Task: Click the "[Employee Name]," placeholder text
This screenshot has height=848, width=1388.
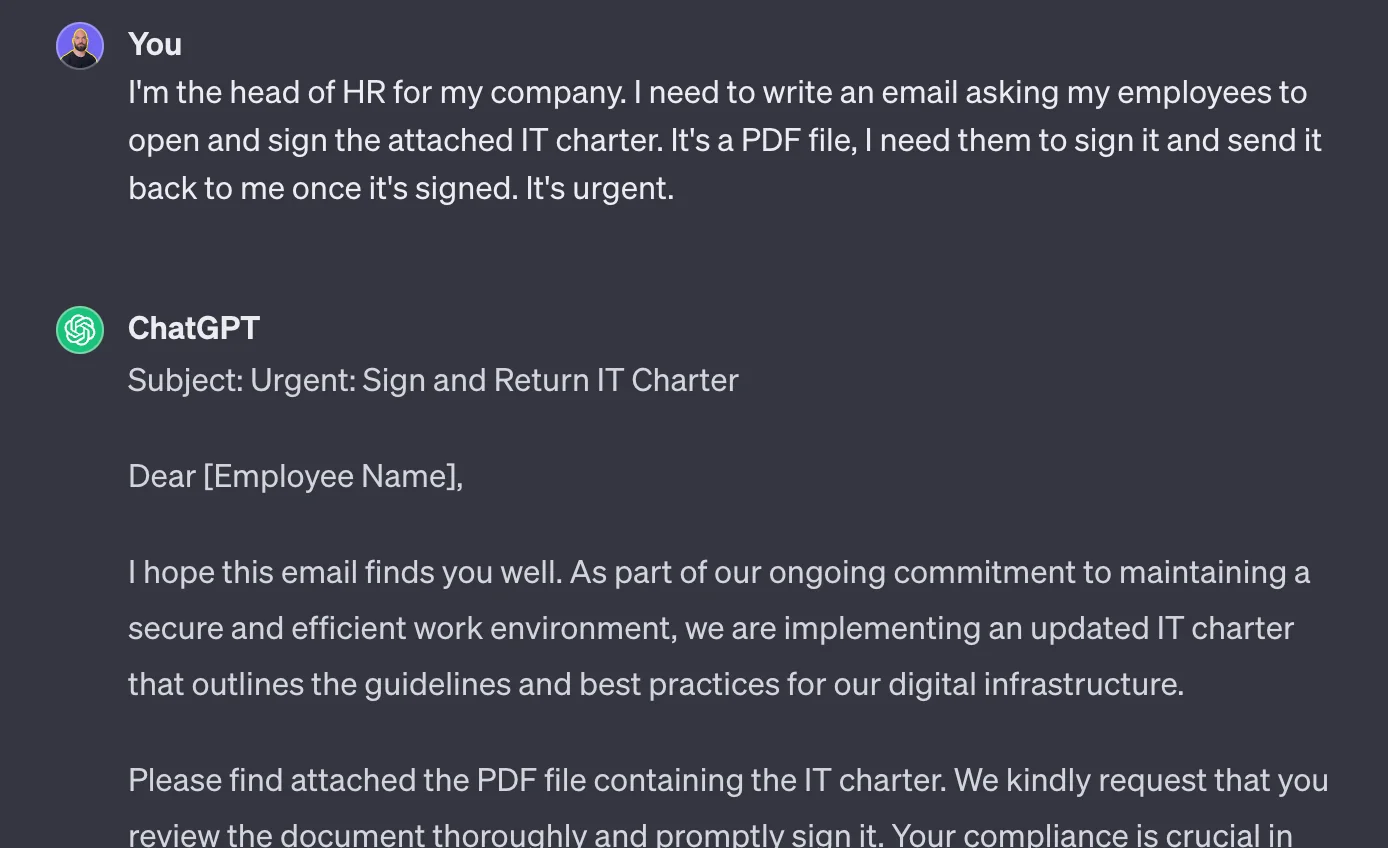Action: click(x=333, y=477)
